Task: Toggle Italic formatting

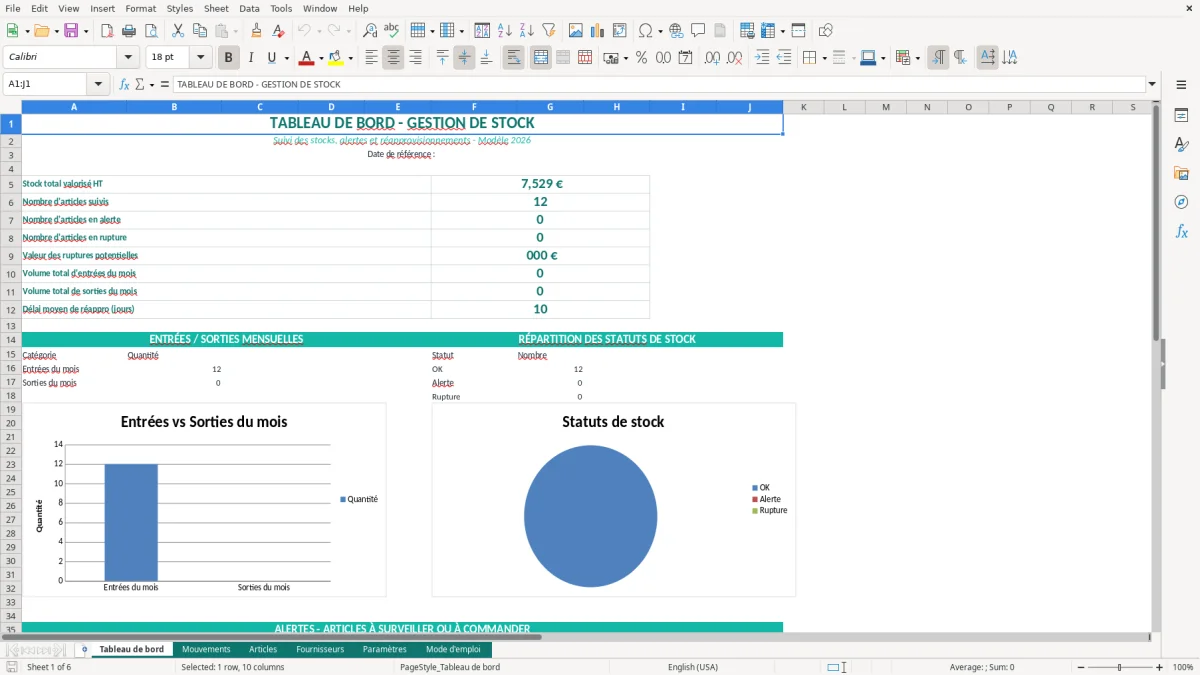Action: pyautogui.click(x=251, y=58)
